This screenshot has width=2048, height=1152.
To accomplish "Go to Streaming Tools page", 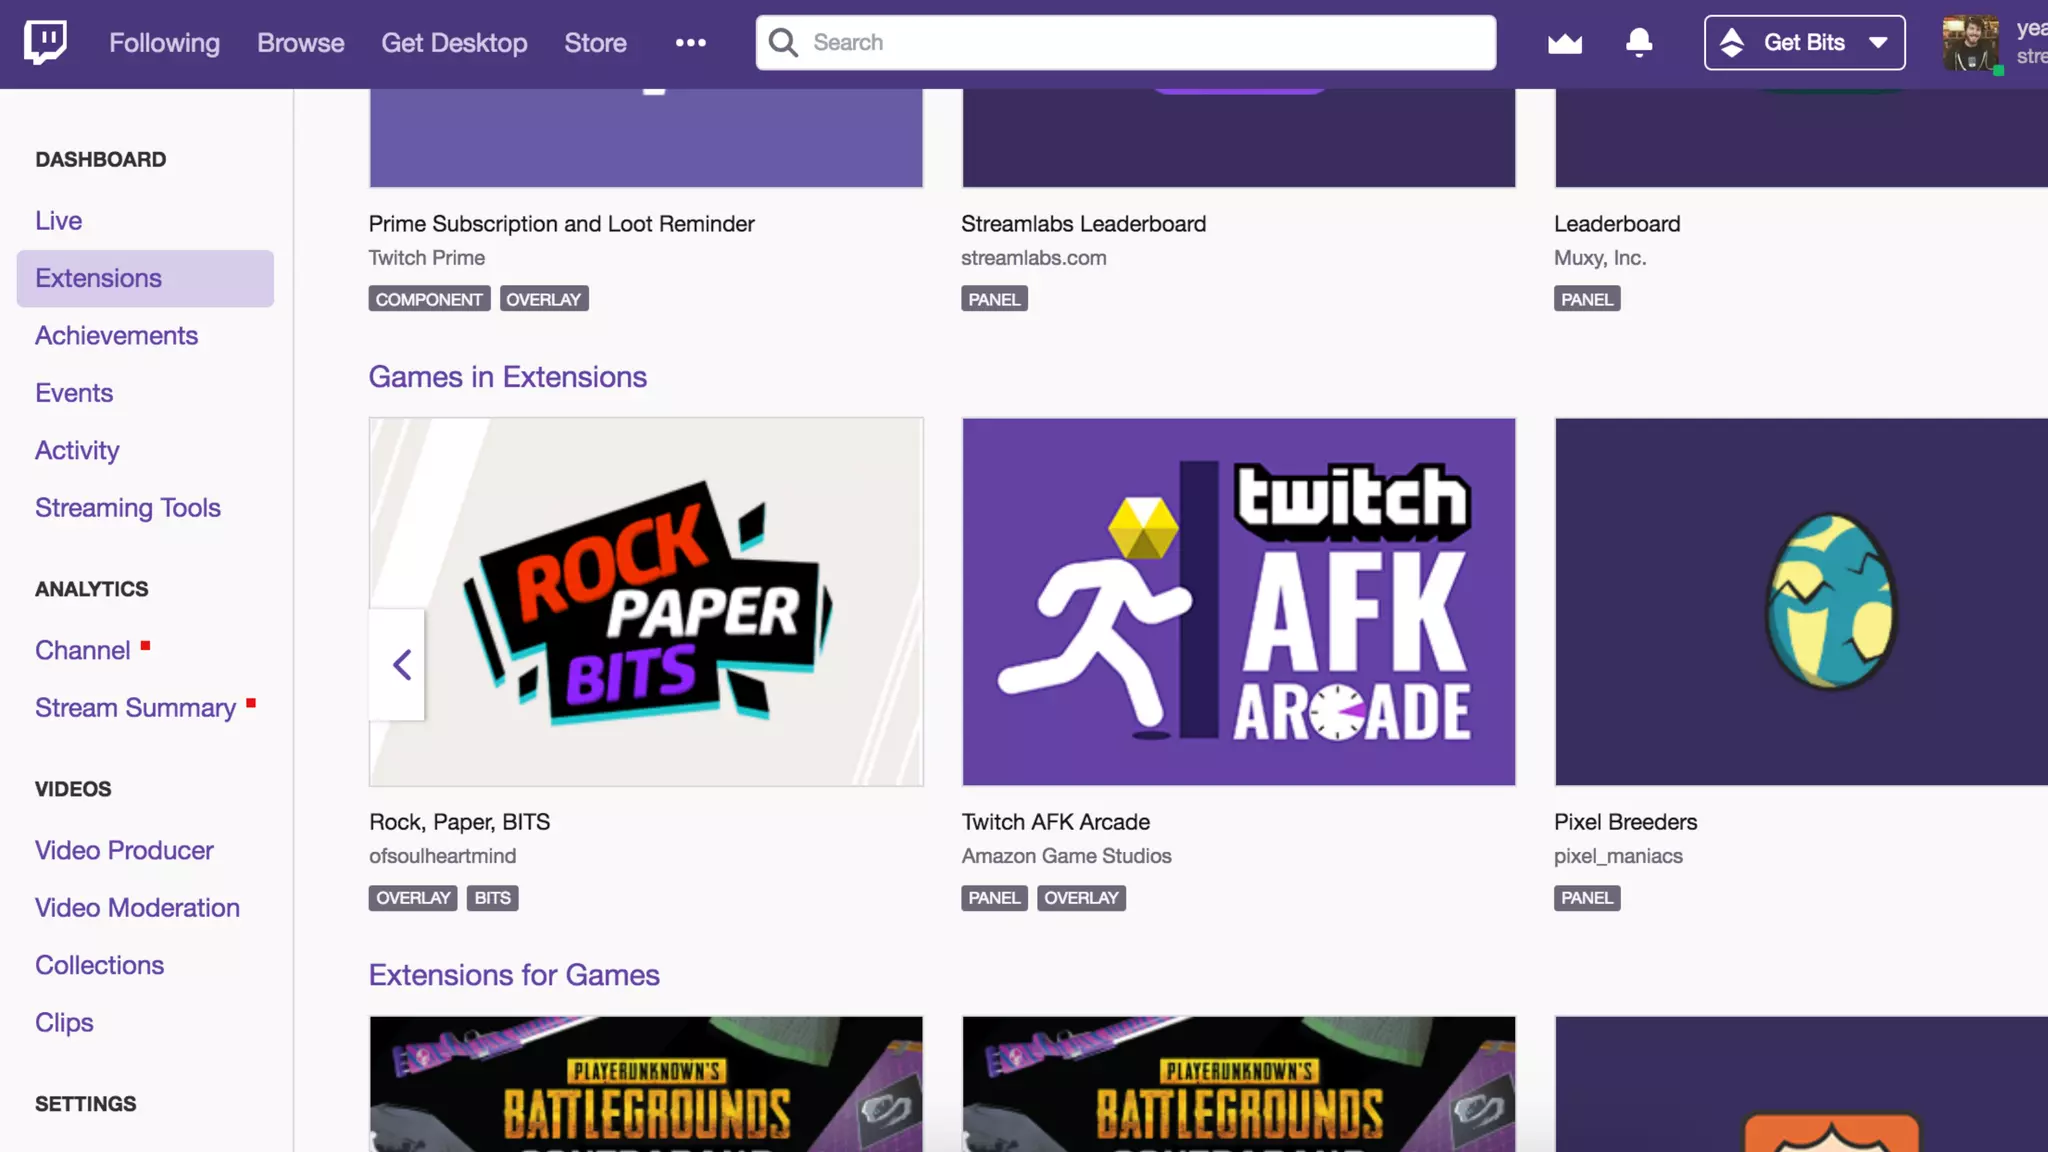I will [x=128, y=508].
